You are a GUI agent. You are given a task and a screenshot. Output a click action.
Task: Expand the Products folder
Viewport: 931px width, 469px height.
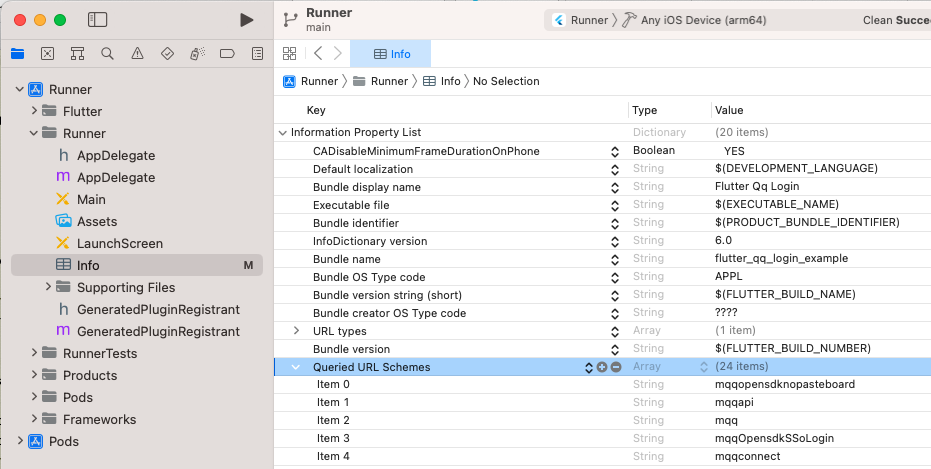click(x=34, y=375)
